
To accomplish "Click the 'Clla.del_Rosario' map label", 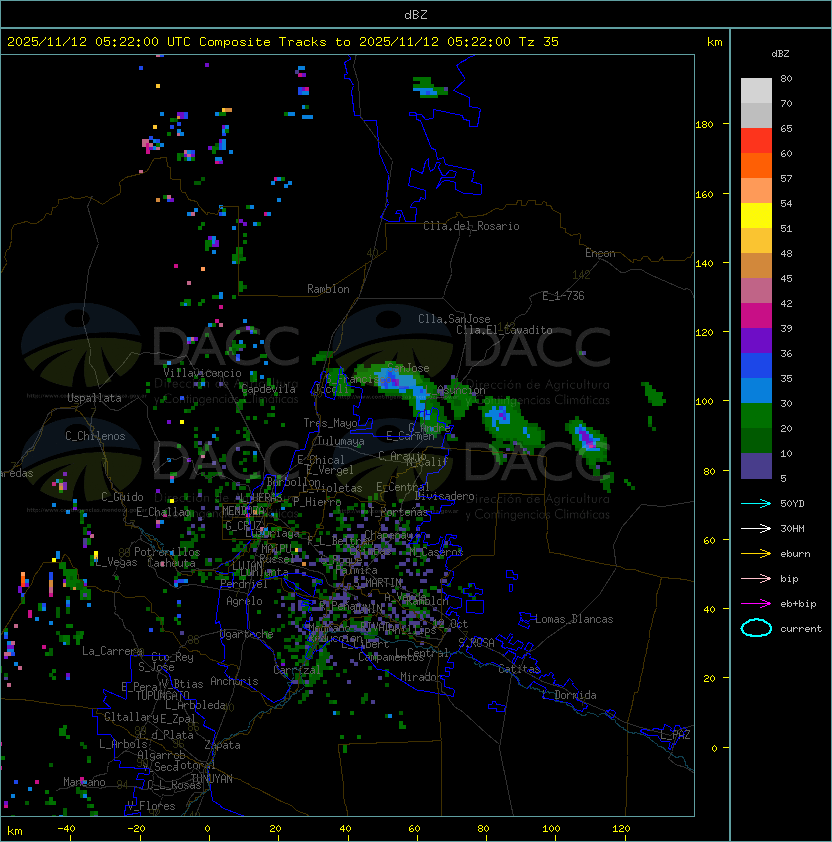I will point(471,226).
